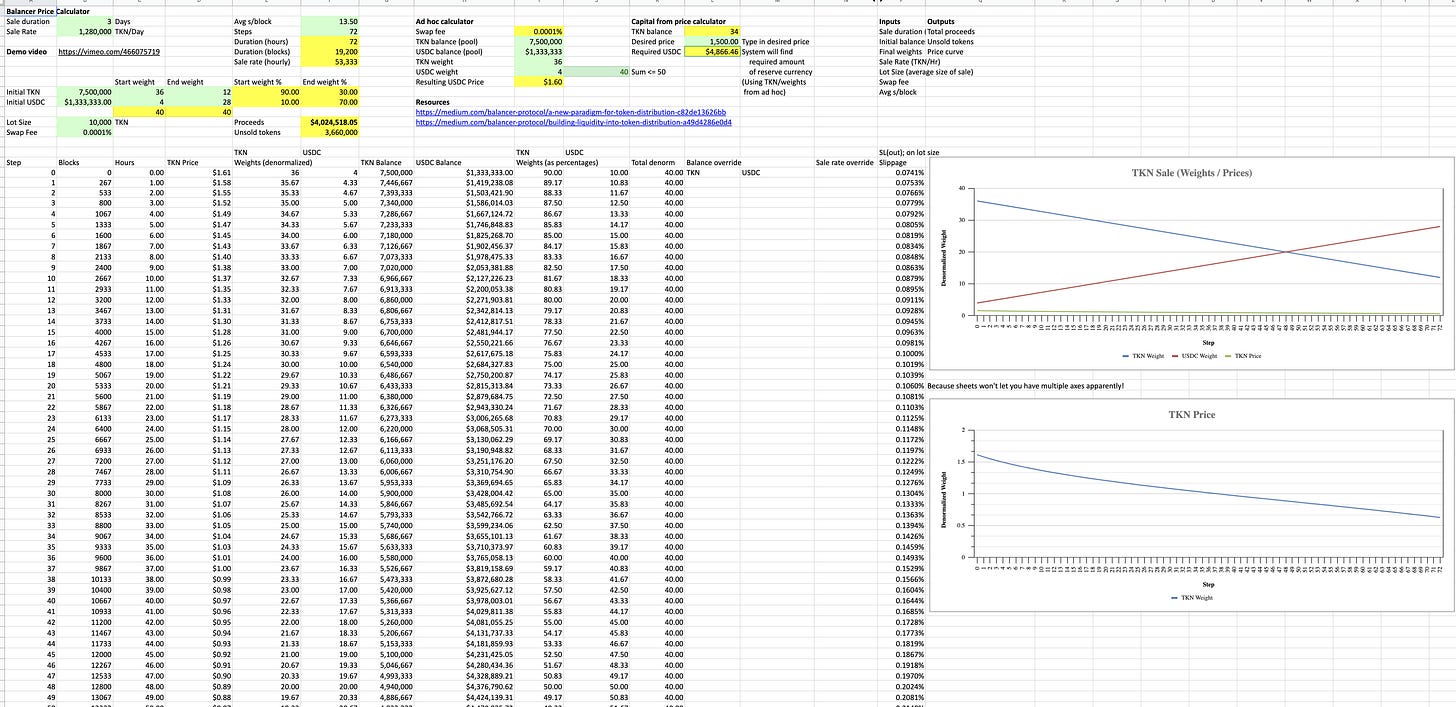
Task: Select the "Hours" column header
Action: pos(124,162)
